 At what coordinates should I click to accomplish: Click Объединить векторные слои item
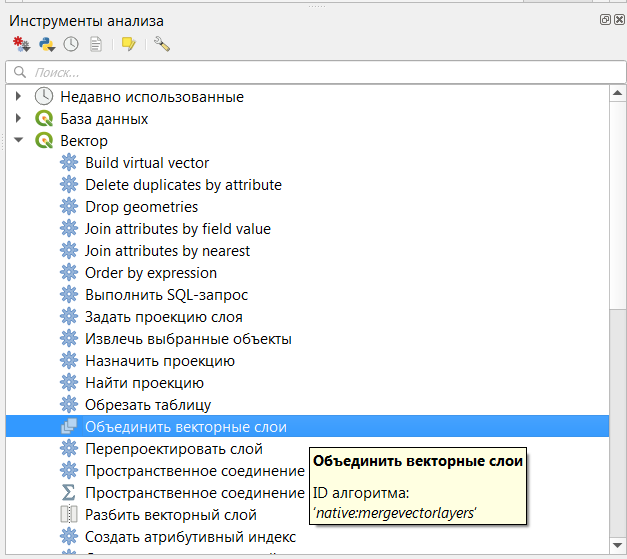[186, 427]
